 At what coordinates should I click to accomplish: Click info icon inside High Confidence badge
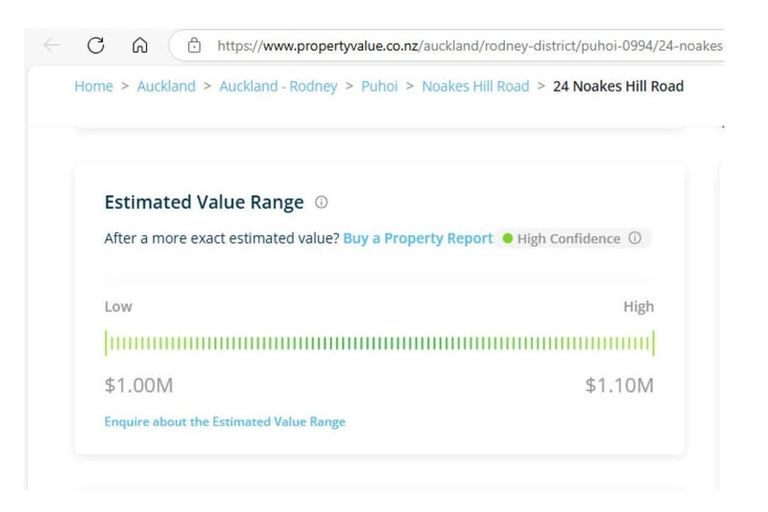click(635, 239)
